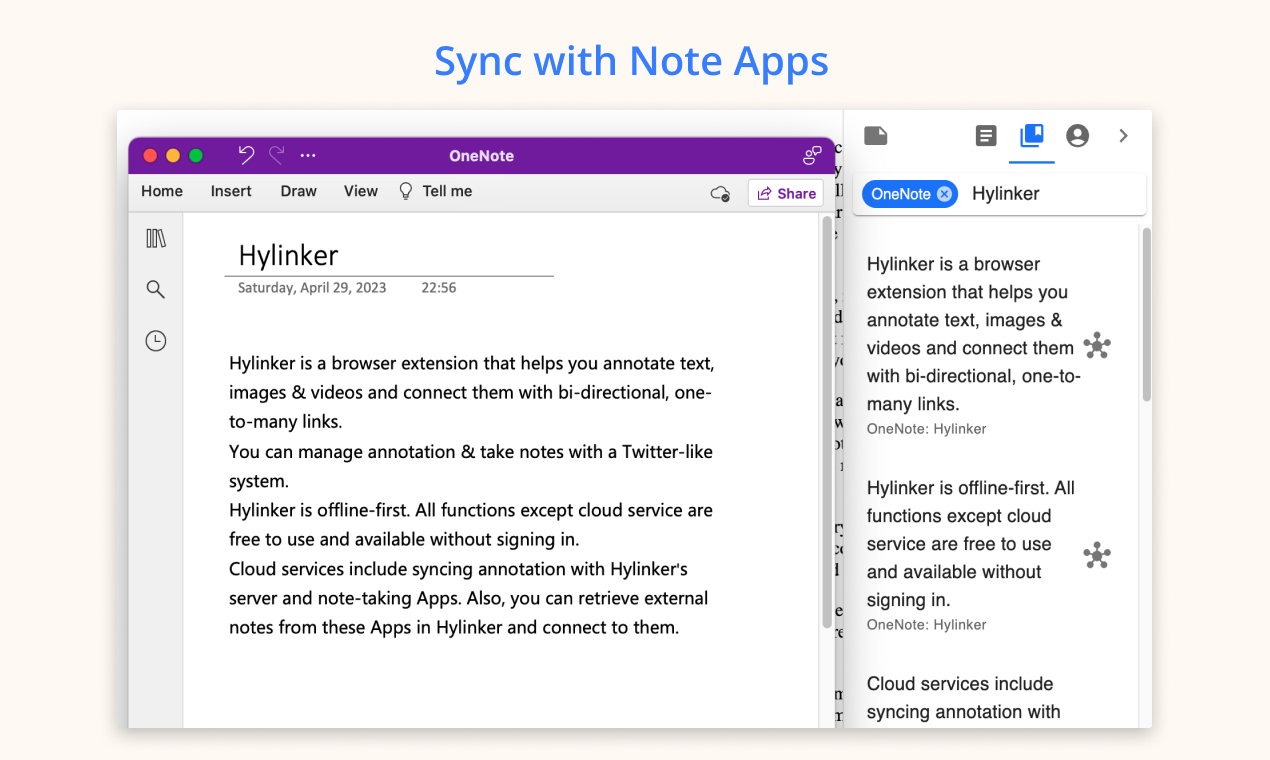Image resolution: width=1270 pixels, height=760 pixels.
Task: Click the Redo arrow in OneNote title bar
Action: [277, 155]
